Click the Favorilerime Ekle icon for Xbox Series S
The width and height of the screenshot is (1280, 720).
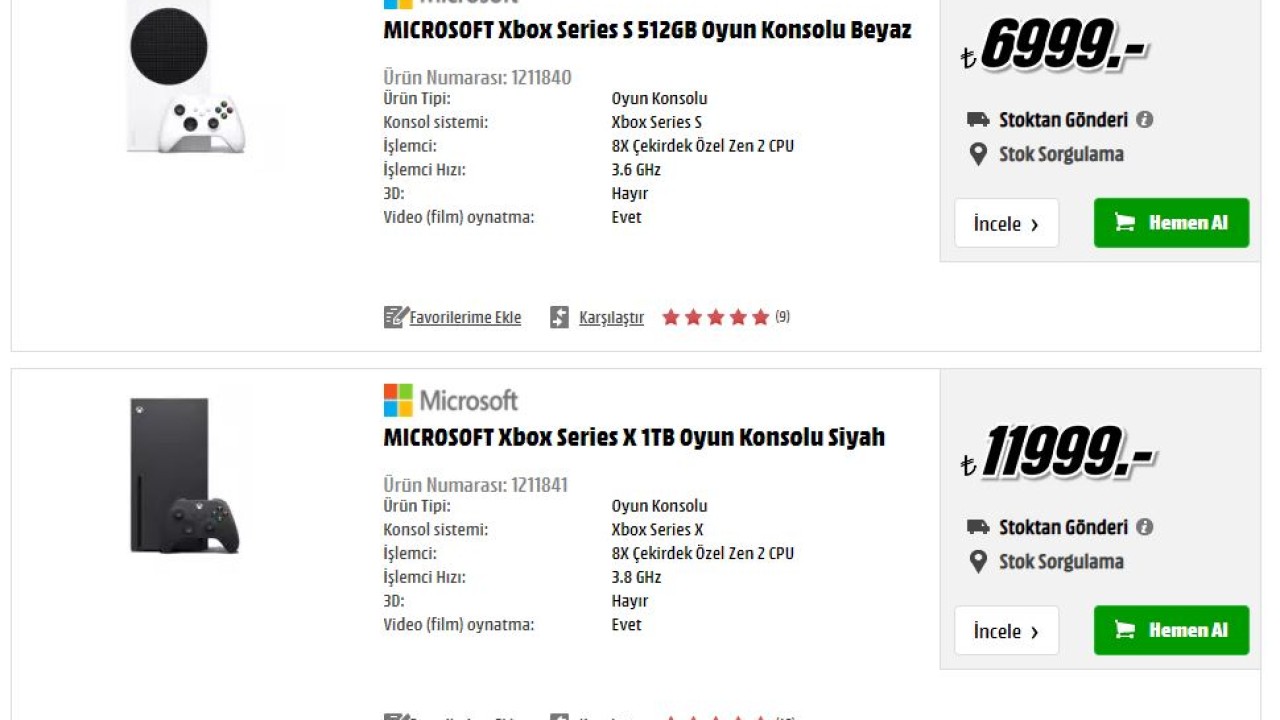(x=396, y=317)
